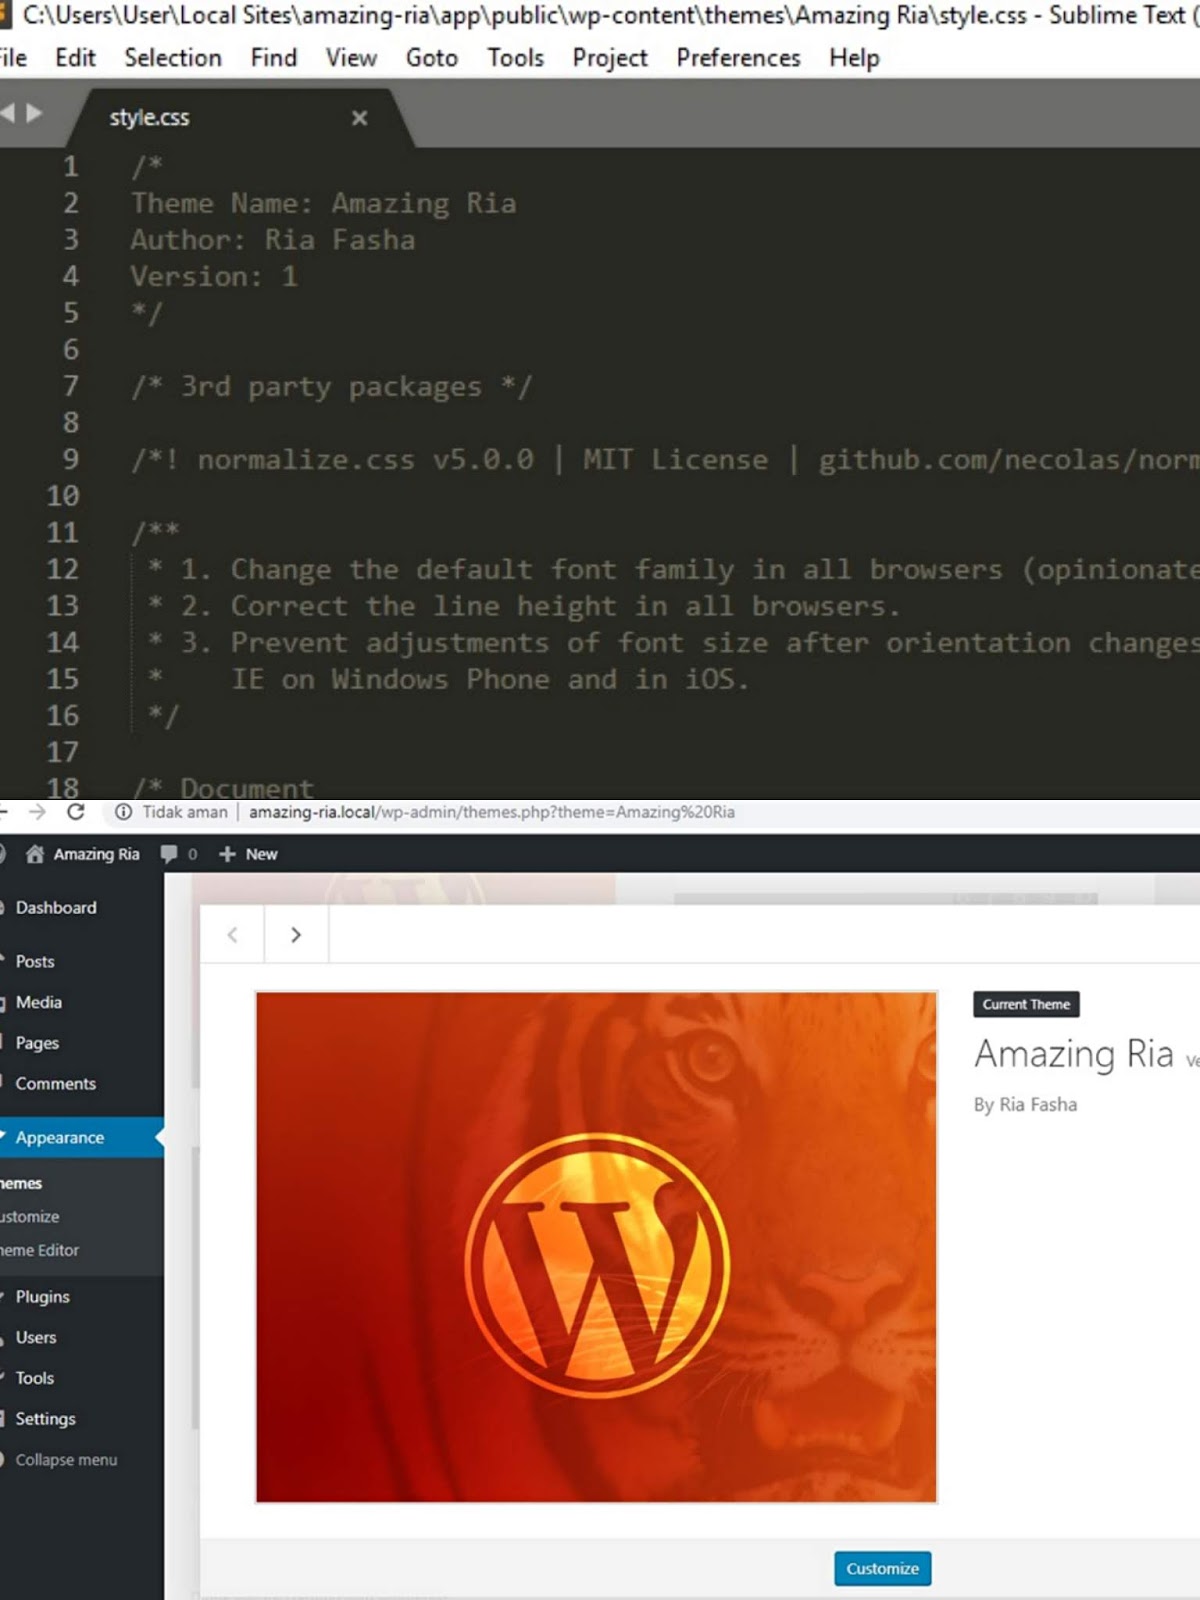Open the Selection menu
The width and height of the screenshot is (1200, 1600).
173,58
